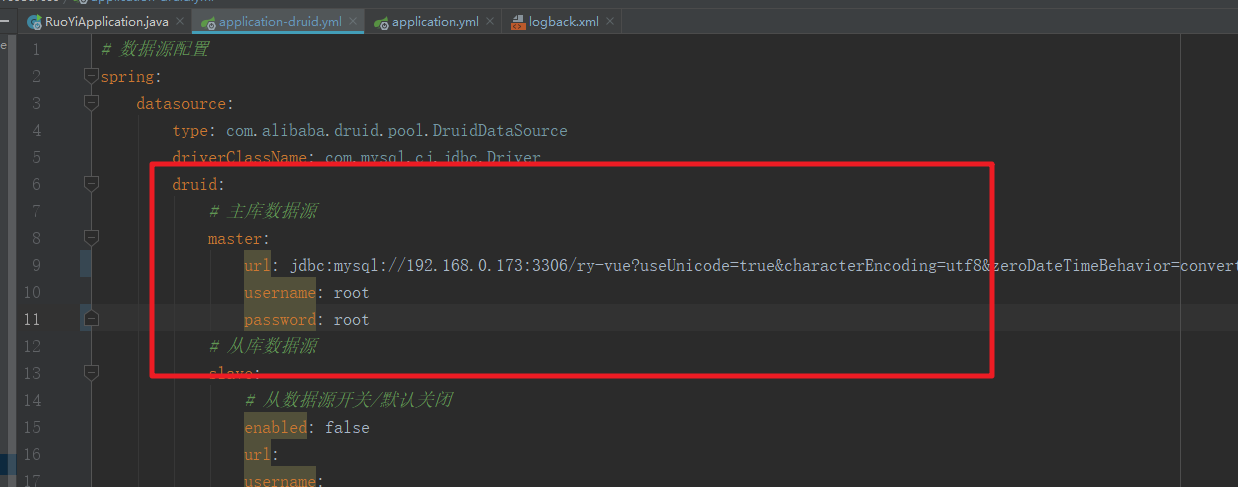Viewport: 1238px width, 487px height.
Task: Close the application-druid.yml tab
Action: (x=352, y=21)
